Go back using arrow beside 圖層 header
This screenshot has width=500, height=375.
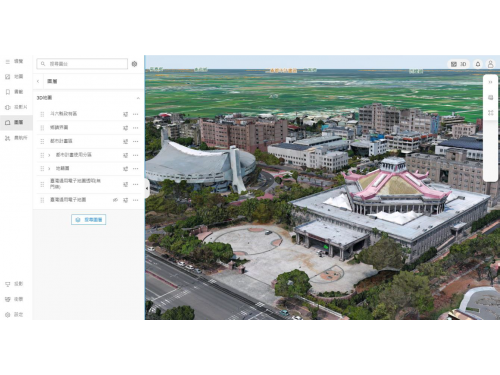pos(38,81)
